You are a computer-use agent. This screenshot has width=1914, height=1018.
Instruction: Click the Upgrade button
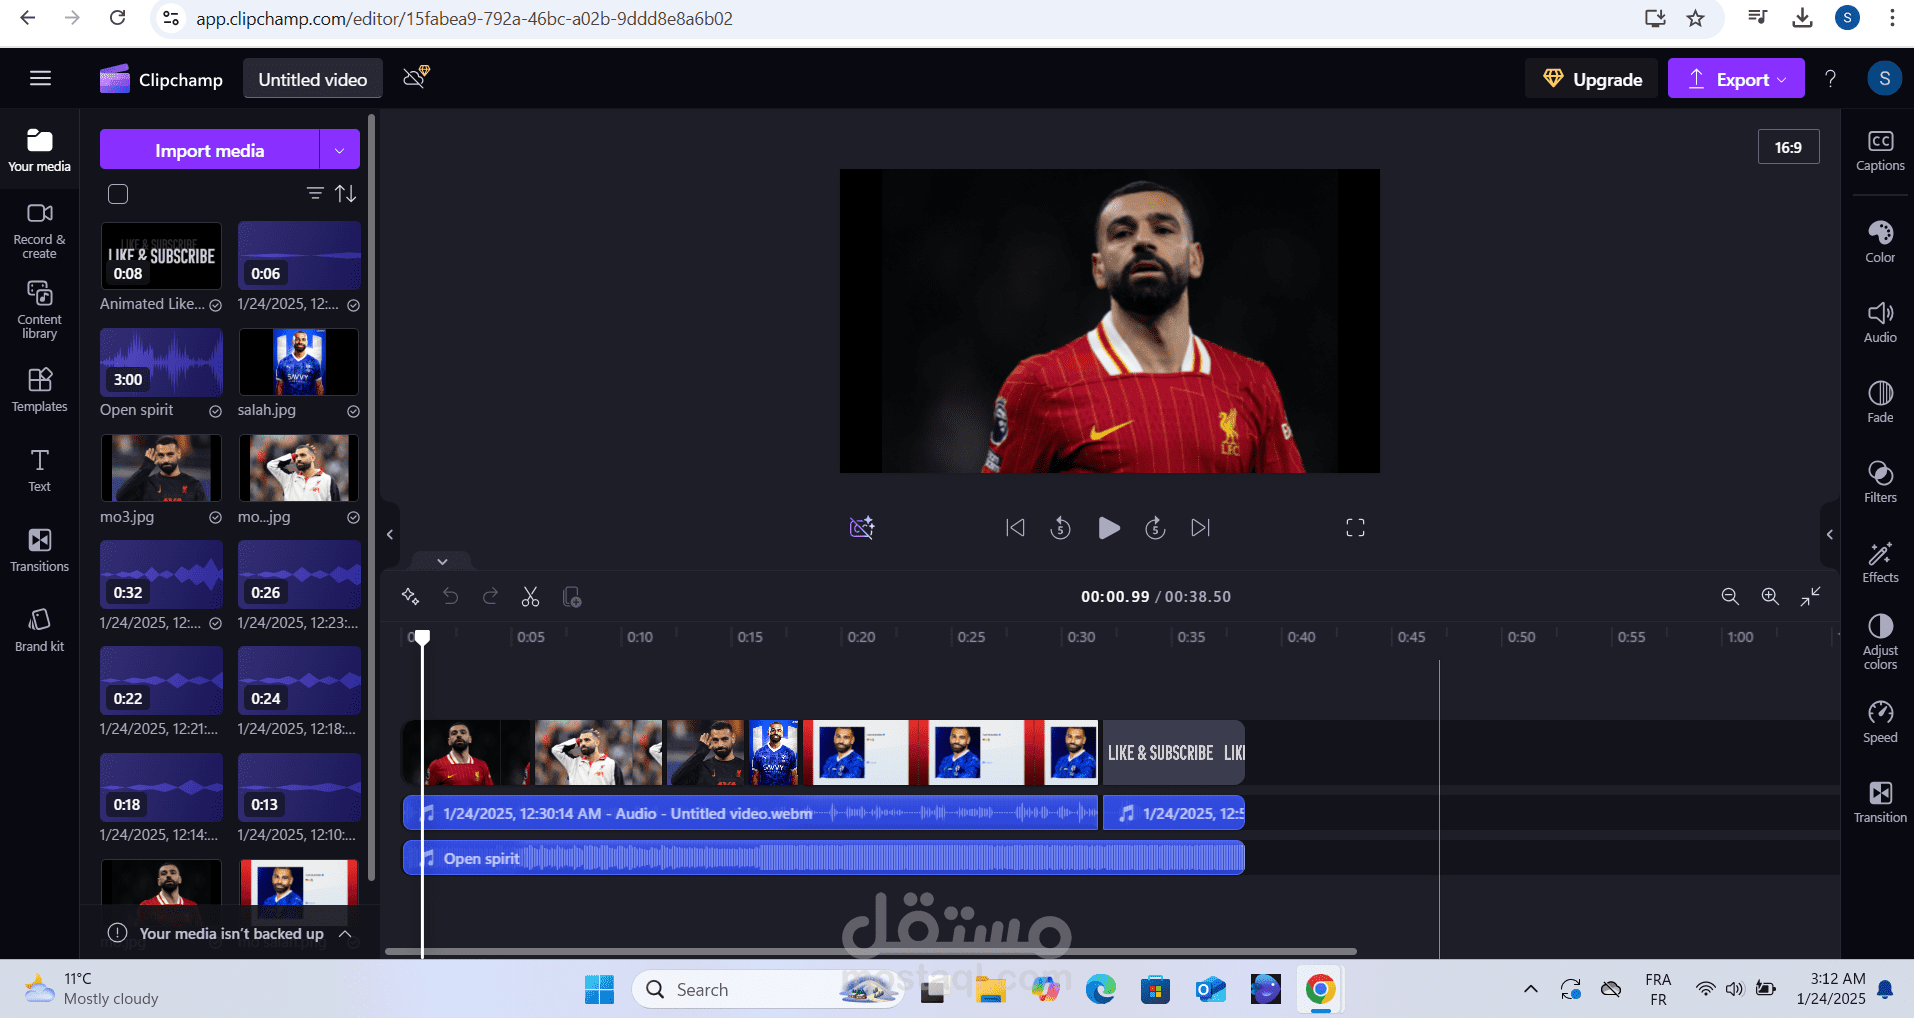click(x=1591, y=79)
